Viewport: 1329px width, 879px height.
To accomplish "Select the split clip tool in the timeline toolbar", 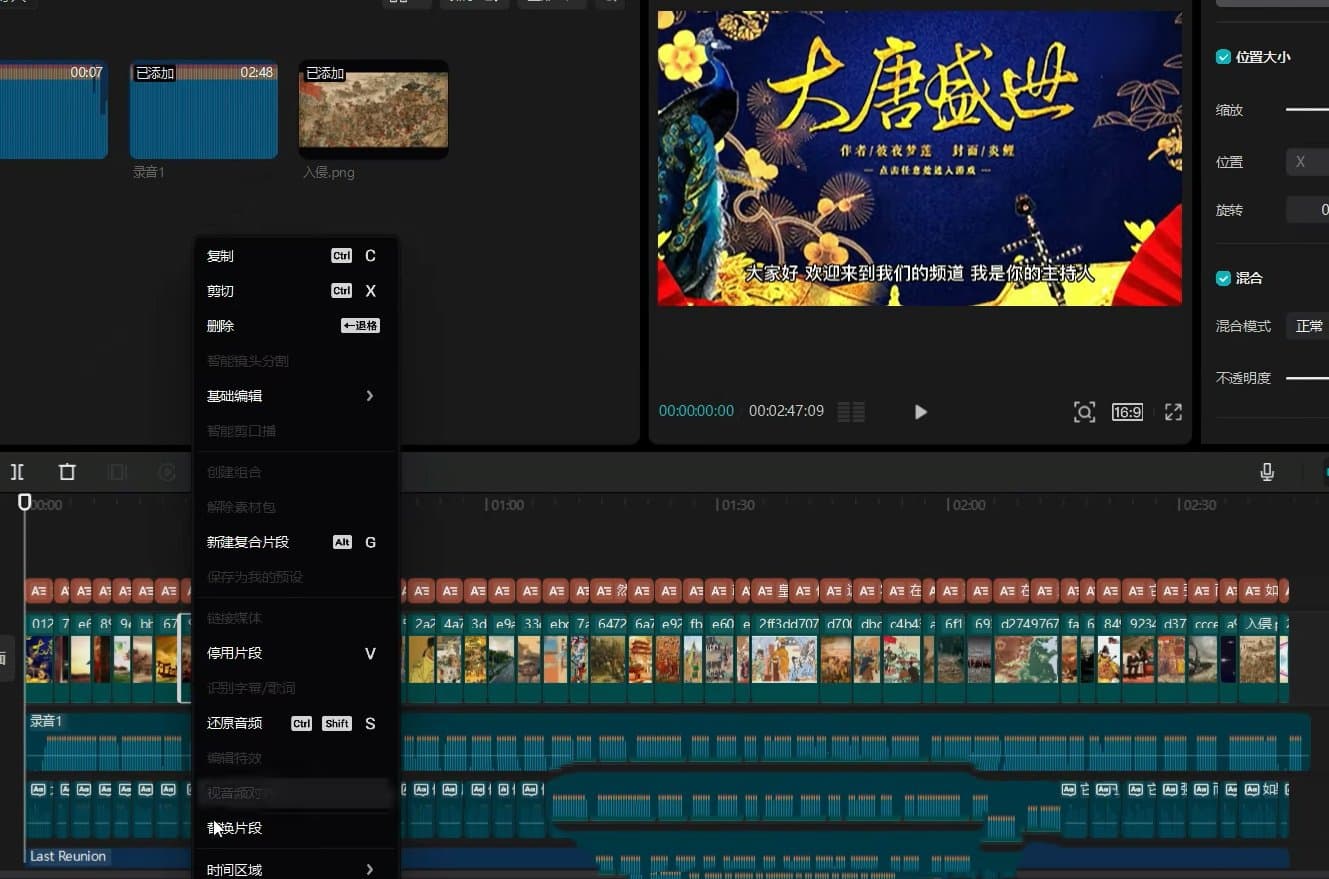I will pyautogui.click(x=17, y=471).
